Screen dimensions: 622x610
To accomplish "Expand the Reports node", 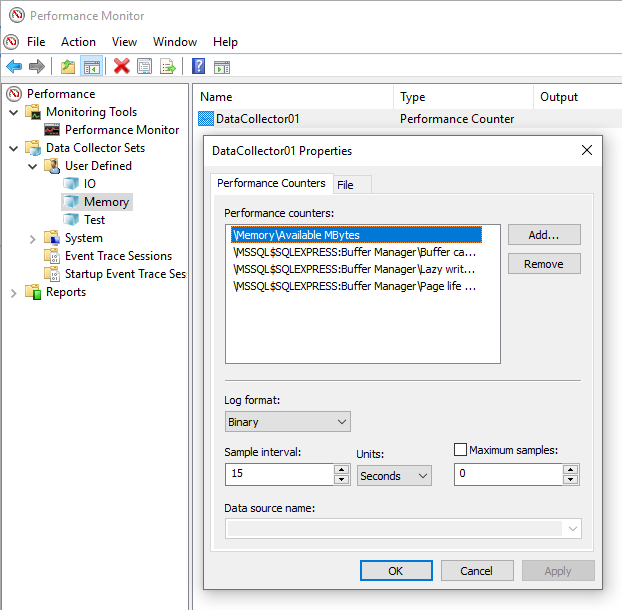I will point(13,293).
